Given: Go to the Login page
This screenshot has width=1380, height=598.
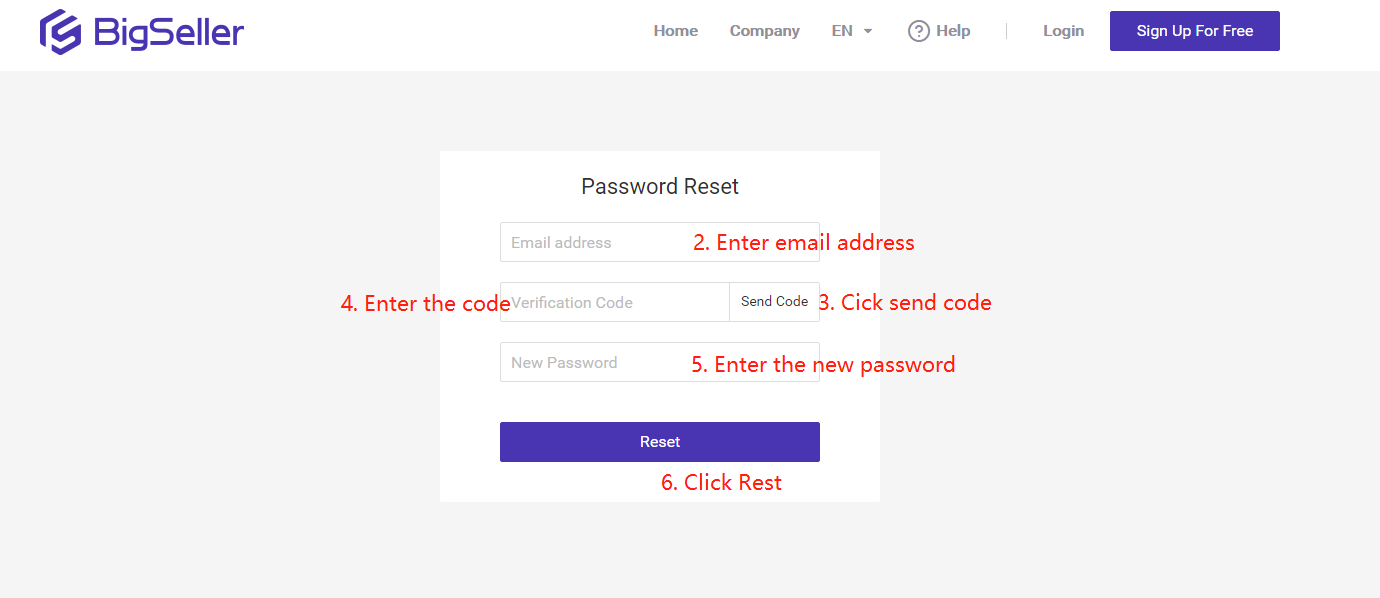Looking at the screenshot, I should coord(1063,31).
